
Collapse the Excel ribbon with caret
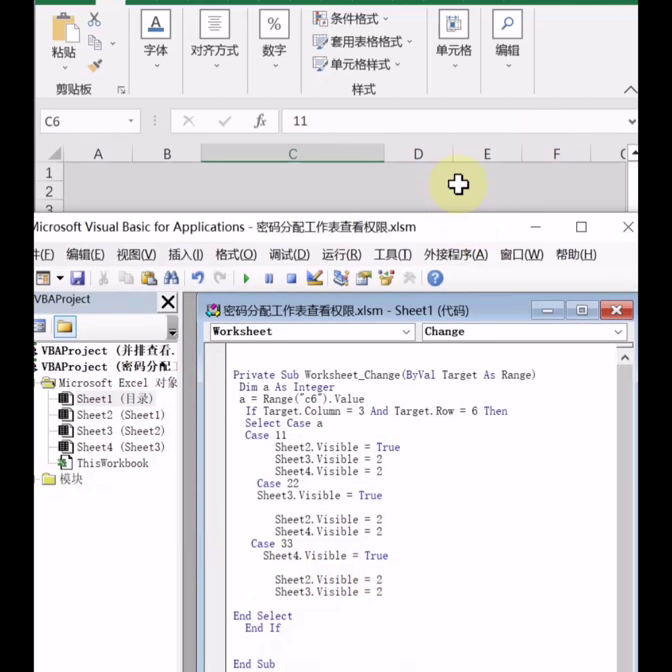[630, 90]
